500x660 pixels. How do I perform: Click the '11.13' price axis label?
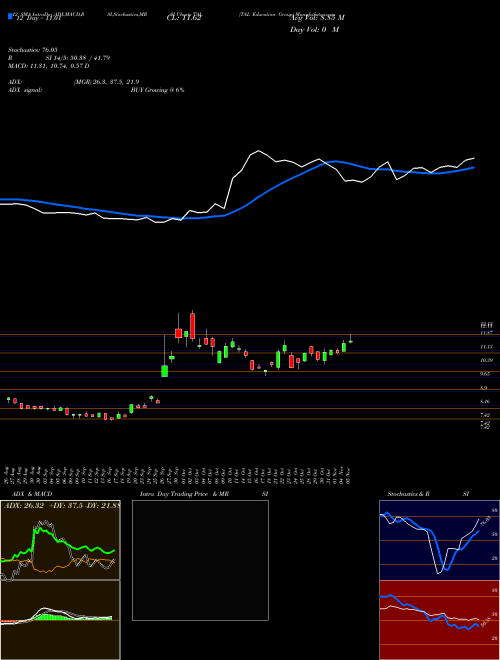point(486,346)
